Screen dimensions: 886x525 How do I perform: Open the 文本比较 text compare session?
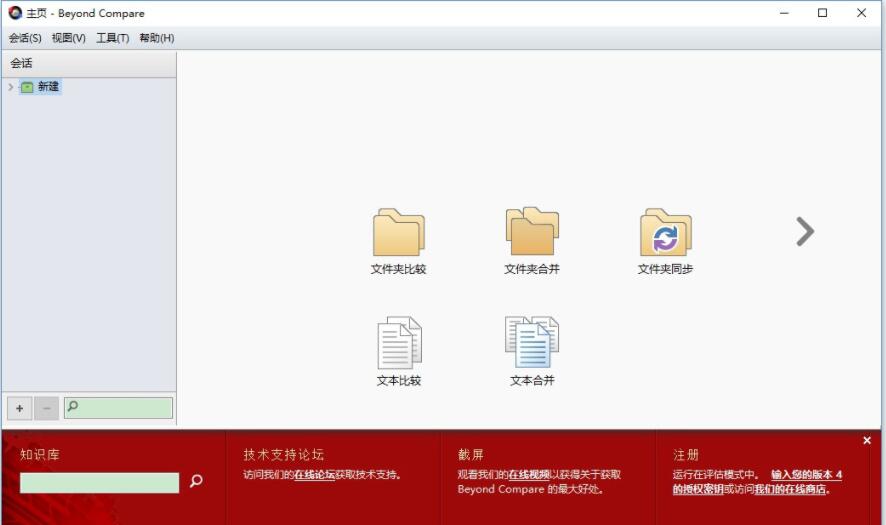398,352
